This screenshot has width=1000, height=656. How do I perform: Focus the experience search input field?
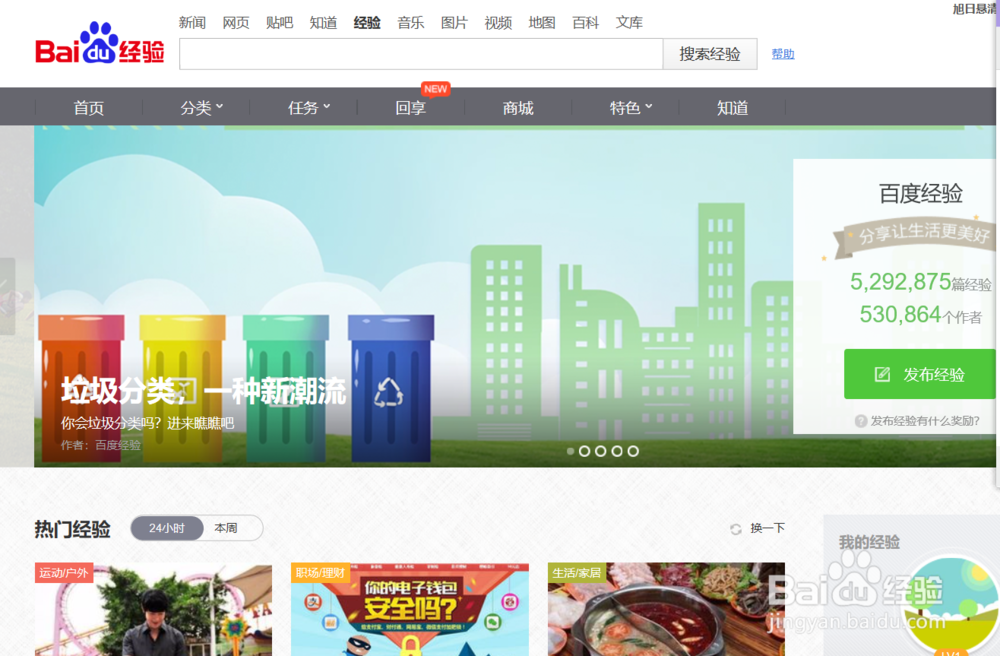tap(421, 54)
